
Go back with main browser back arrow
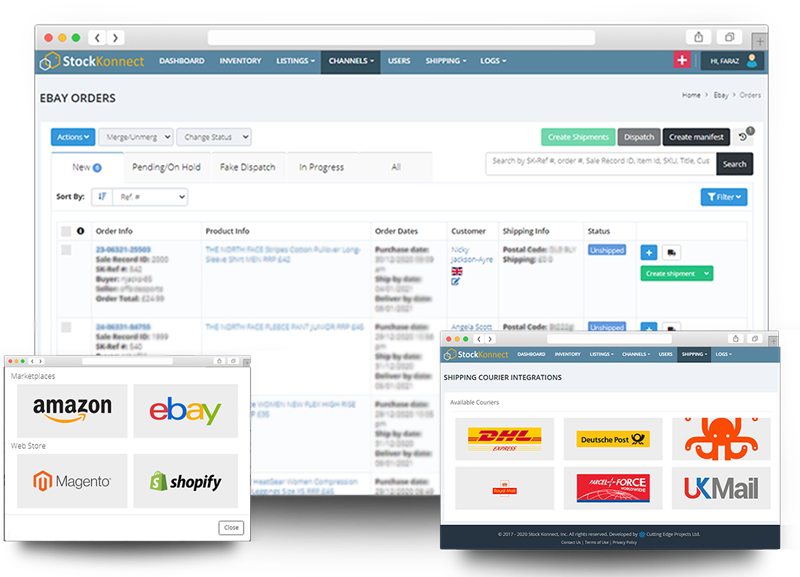point(97,38)
